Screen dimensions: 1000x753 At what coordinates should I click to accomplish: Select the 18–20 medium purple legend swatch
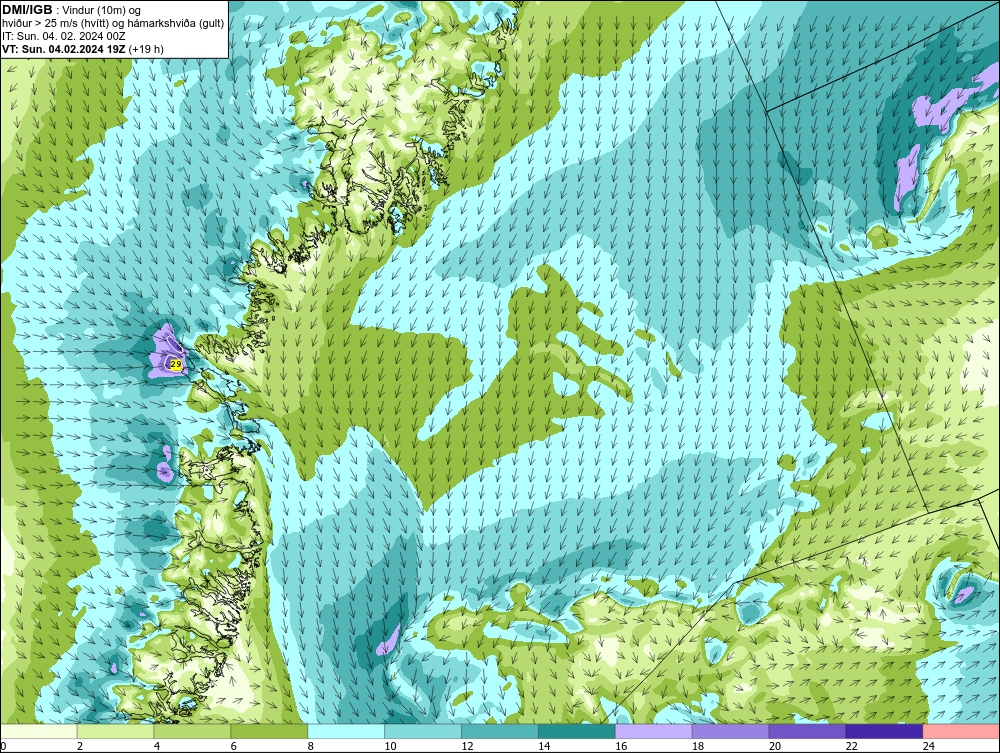[730, 731]
